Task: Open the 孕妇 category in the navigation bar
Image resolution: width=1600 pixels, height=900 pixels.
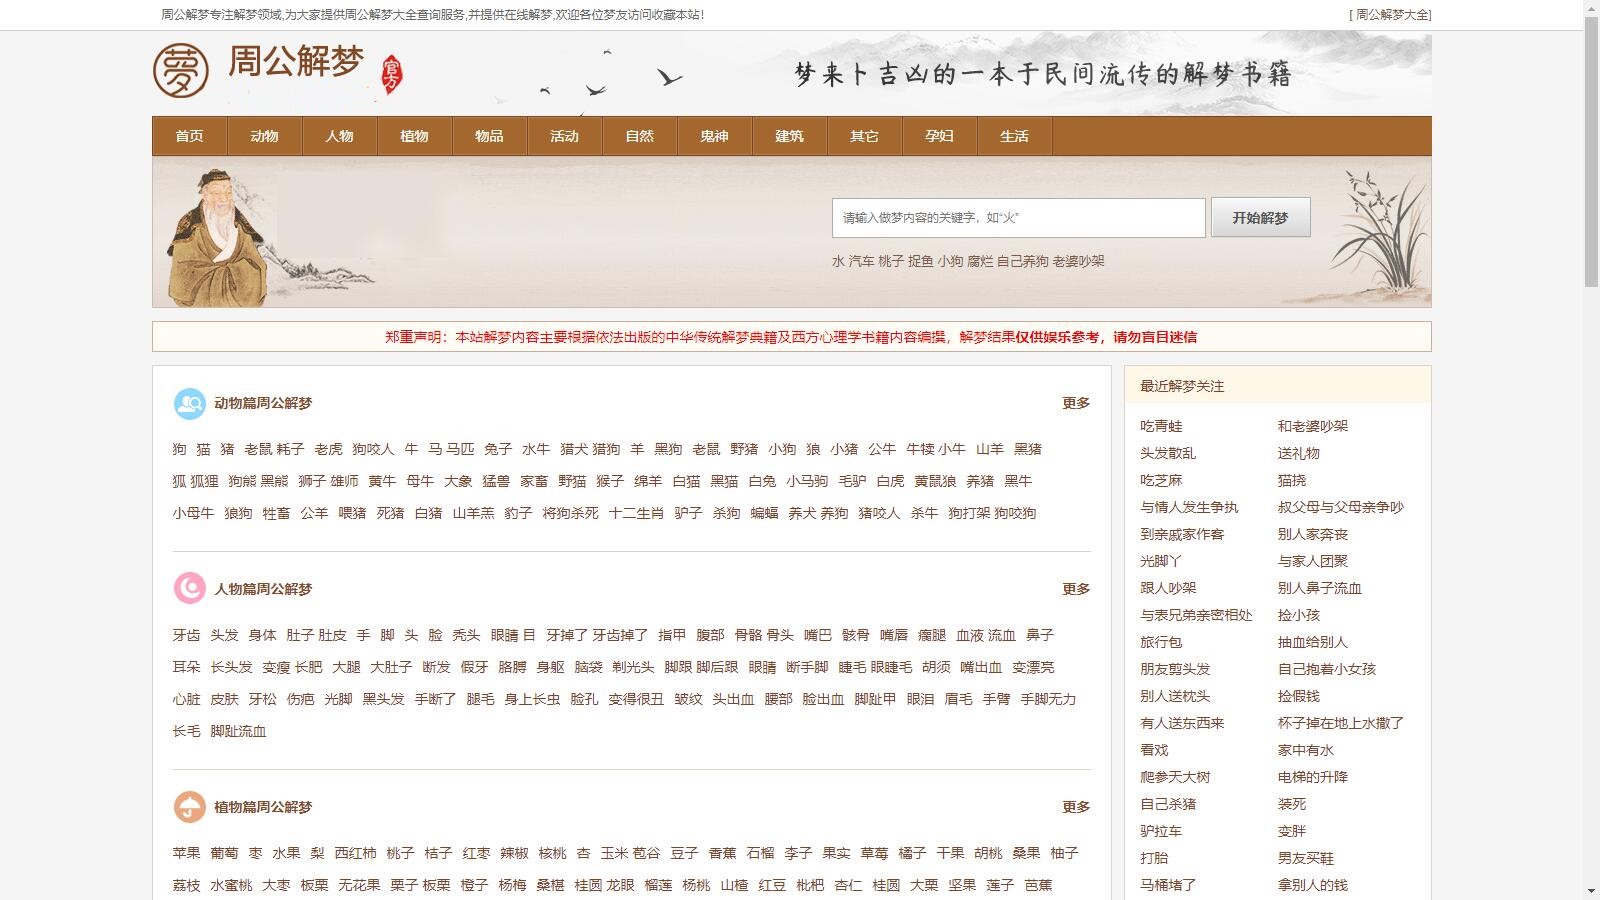Action: tap(939, 136)
